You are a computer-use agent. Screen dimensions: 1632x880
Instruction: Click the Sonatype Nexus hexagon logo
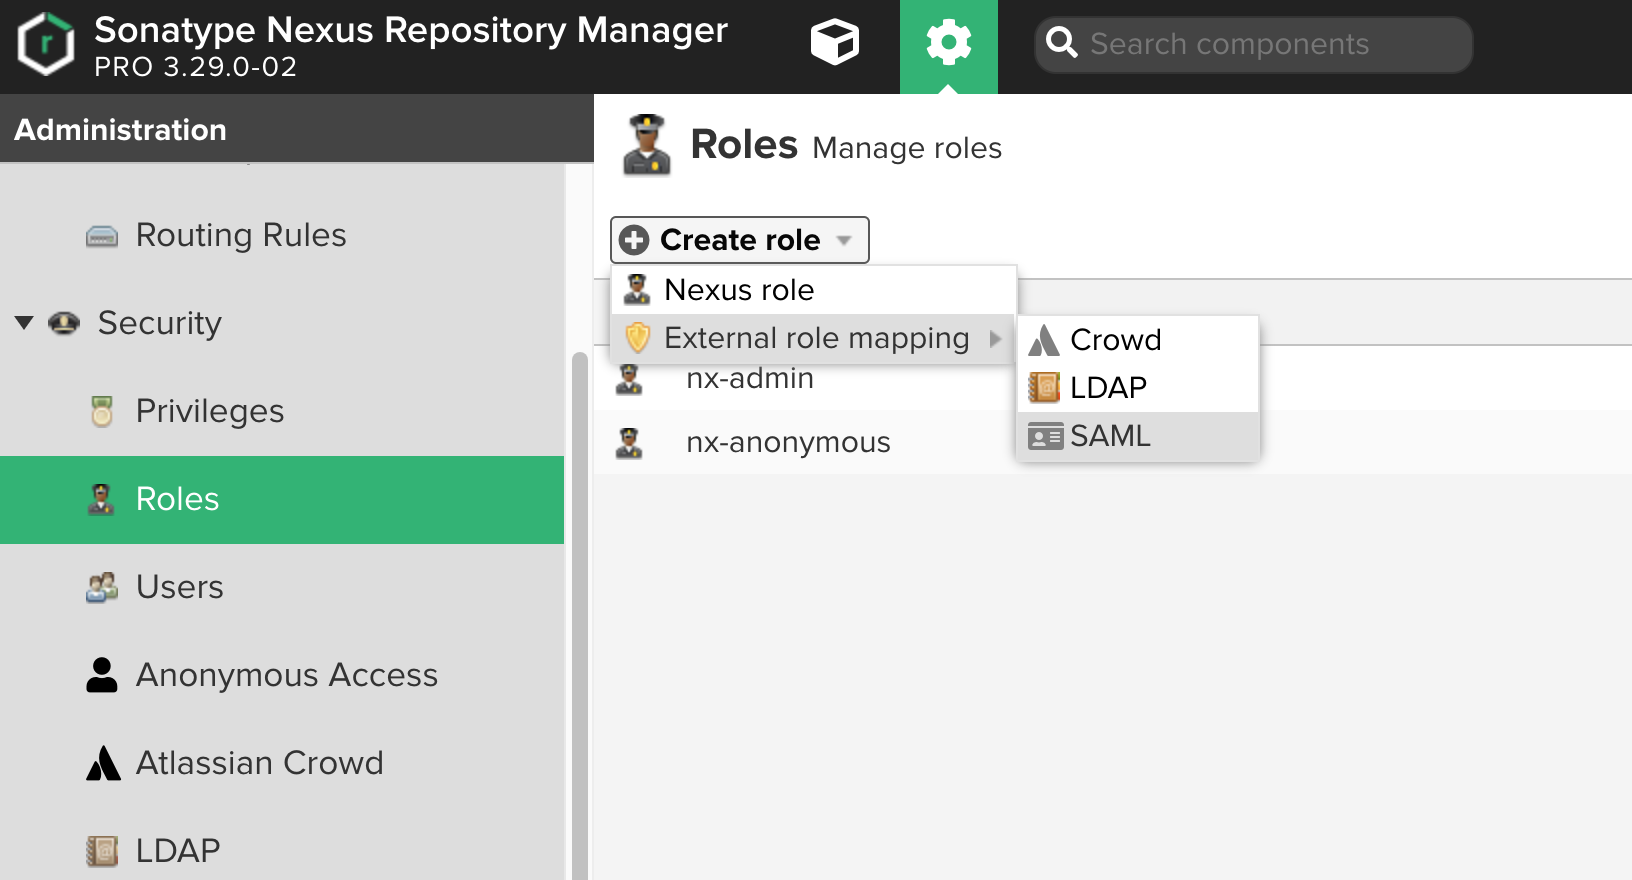click(x=46, y=45)
